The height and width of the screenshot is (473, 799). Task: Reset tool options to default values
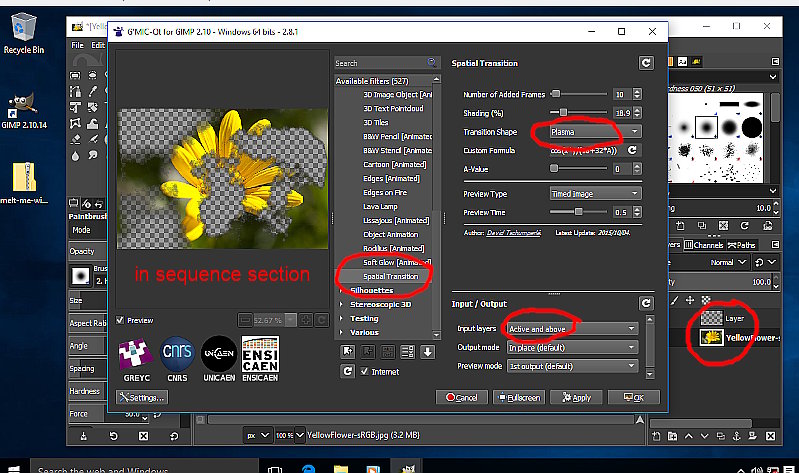click(x=174, y=436)
